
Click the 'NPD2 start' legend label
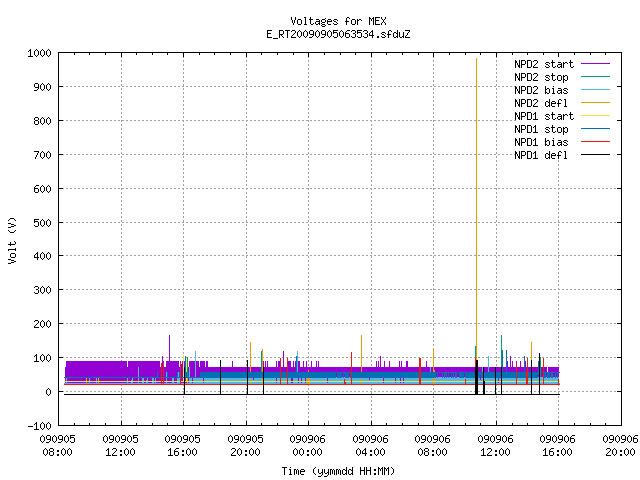pos(544,64)
